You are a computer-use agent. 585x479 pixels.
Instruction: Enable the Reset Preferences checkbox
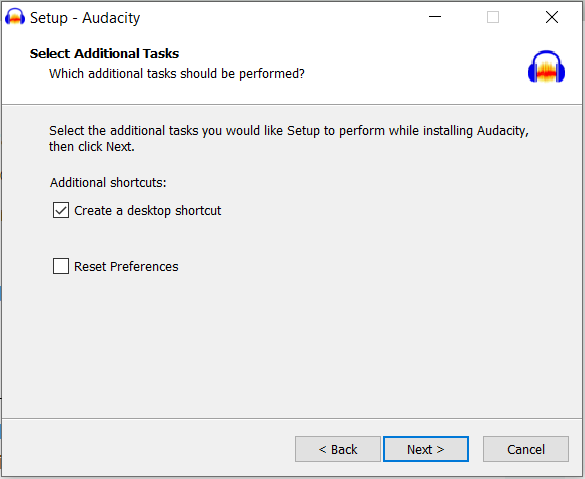point(61,266)
